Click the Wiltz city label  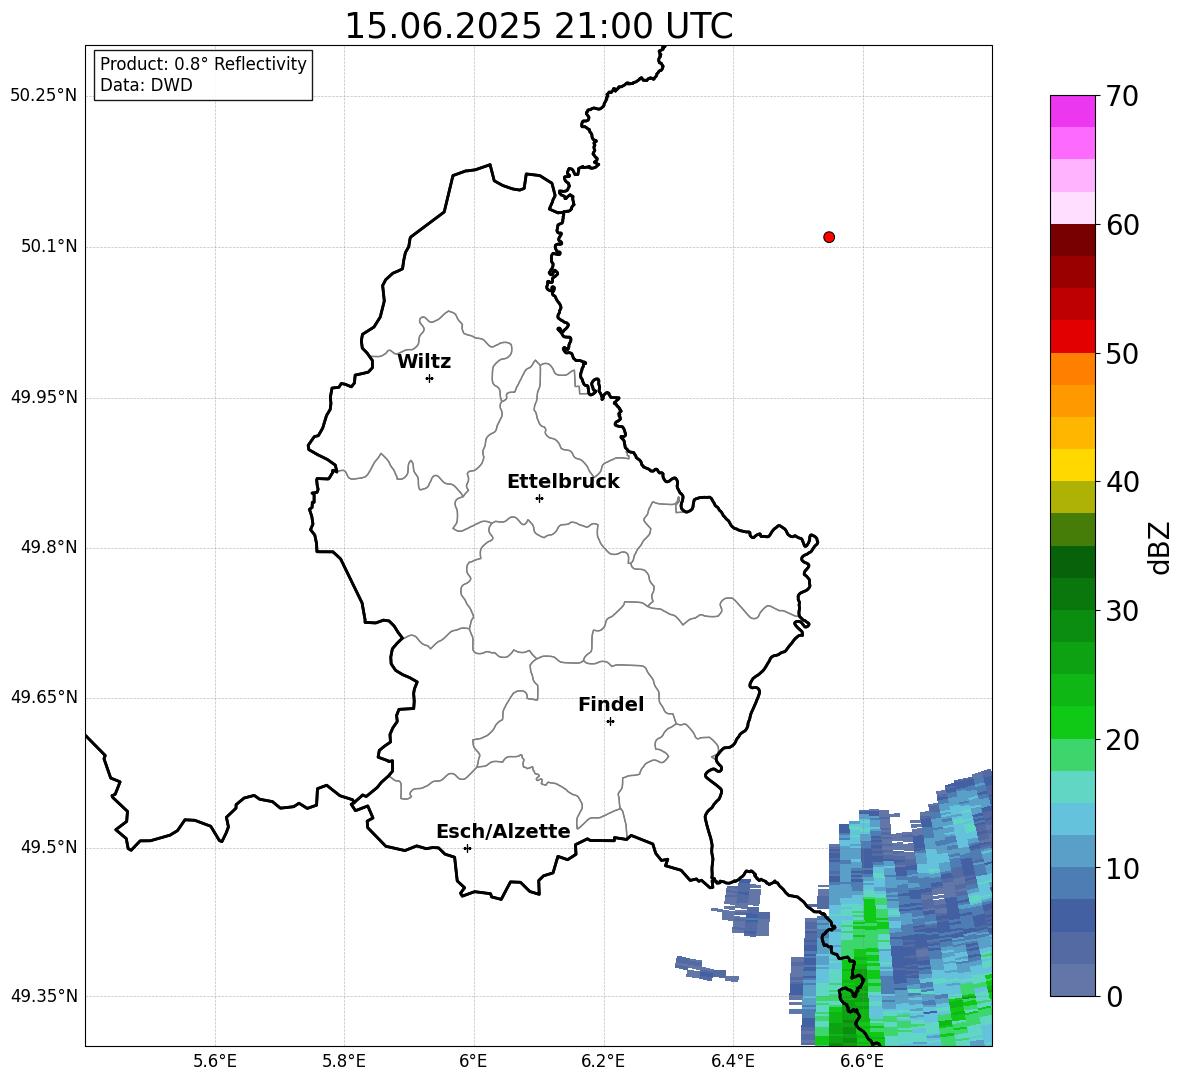click(x=424, y=362)
